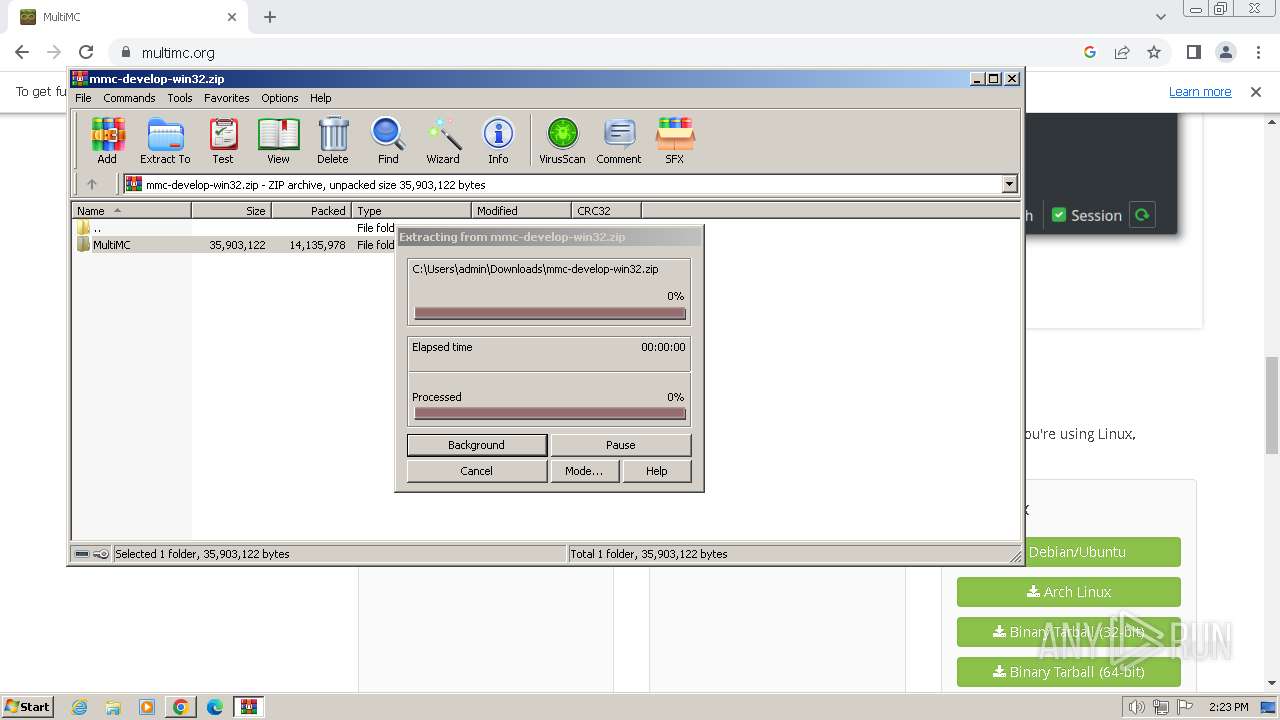Select the MultiMC folder icon in list
Viewport: 1280px width, 720px height.
click(83, 244)
